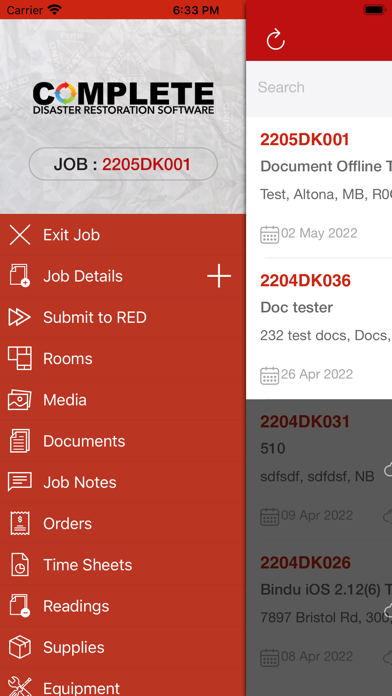Click the Time Sheets clock icon
The height and width of the screenshot is (696, 392).
[20, 565]
